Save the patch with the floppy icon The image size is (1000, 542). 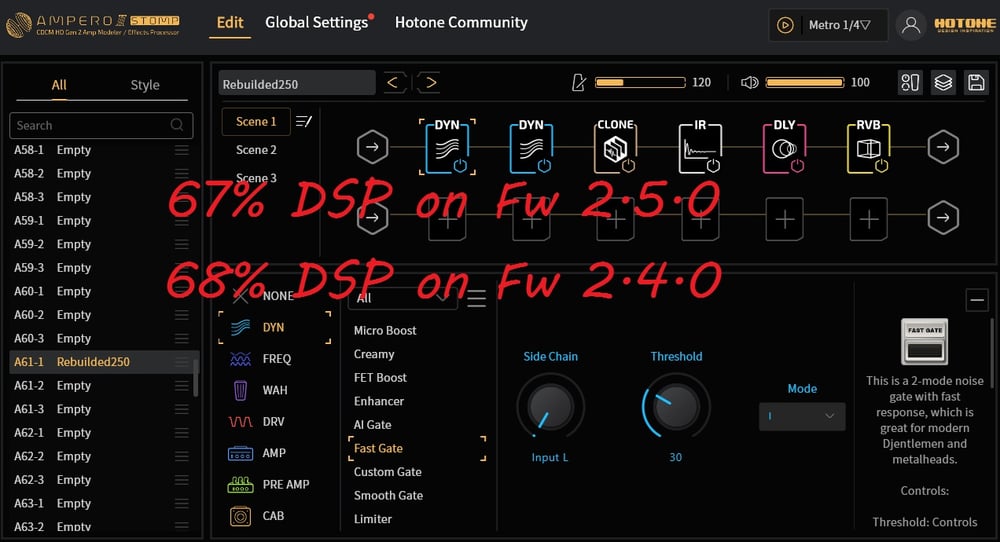976,82
